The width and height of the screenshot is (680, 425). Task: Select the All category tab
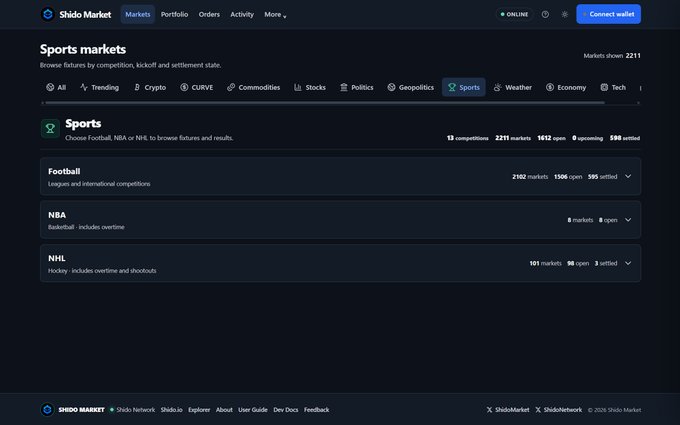tap(56, 87)
